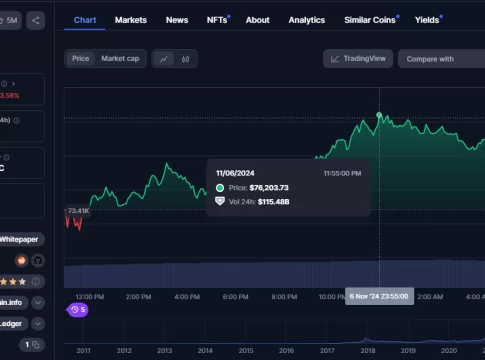Open the Whitepaper link
Screen dimensions: 485x360
pyautogui.click(x=19, y=239)
